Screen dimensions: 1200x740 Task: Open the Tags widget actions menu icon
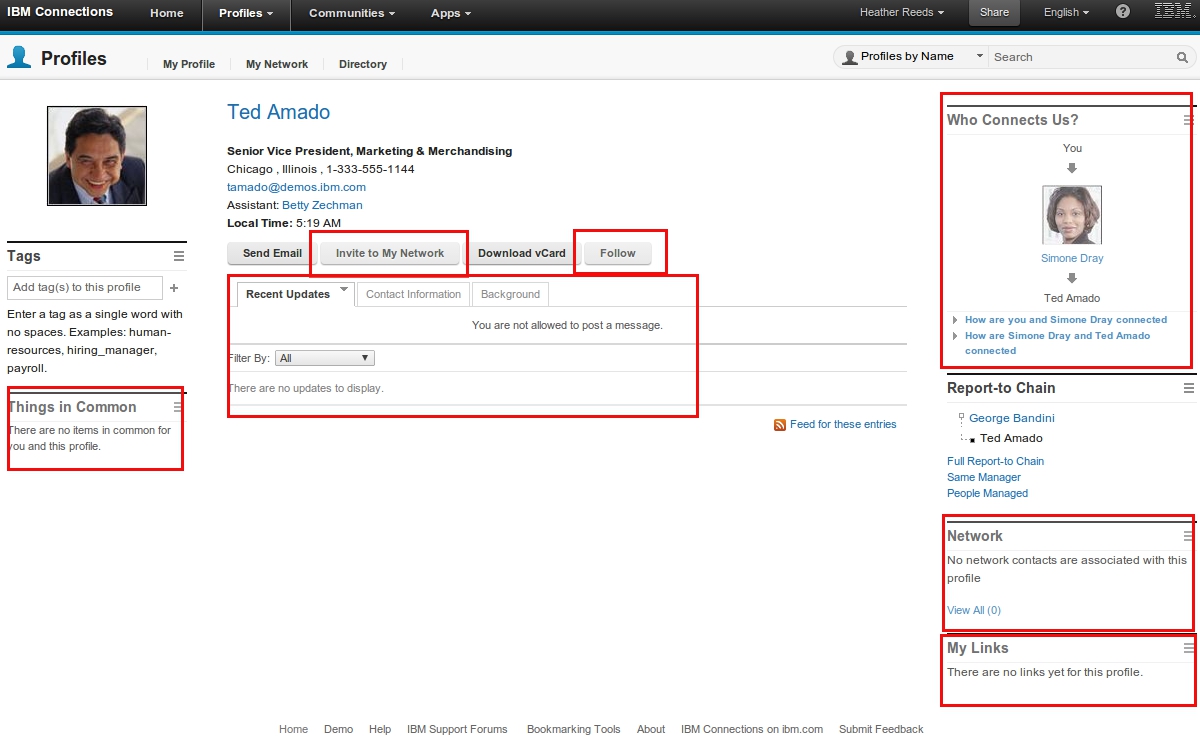point(179,256)
